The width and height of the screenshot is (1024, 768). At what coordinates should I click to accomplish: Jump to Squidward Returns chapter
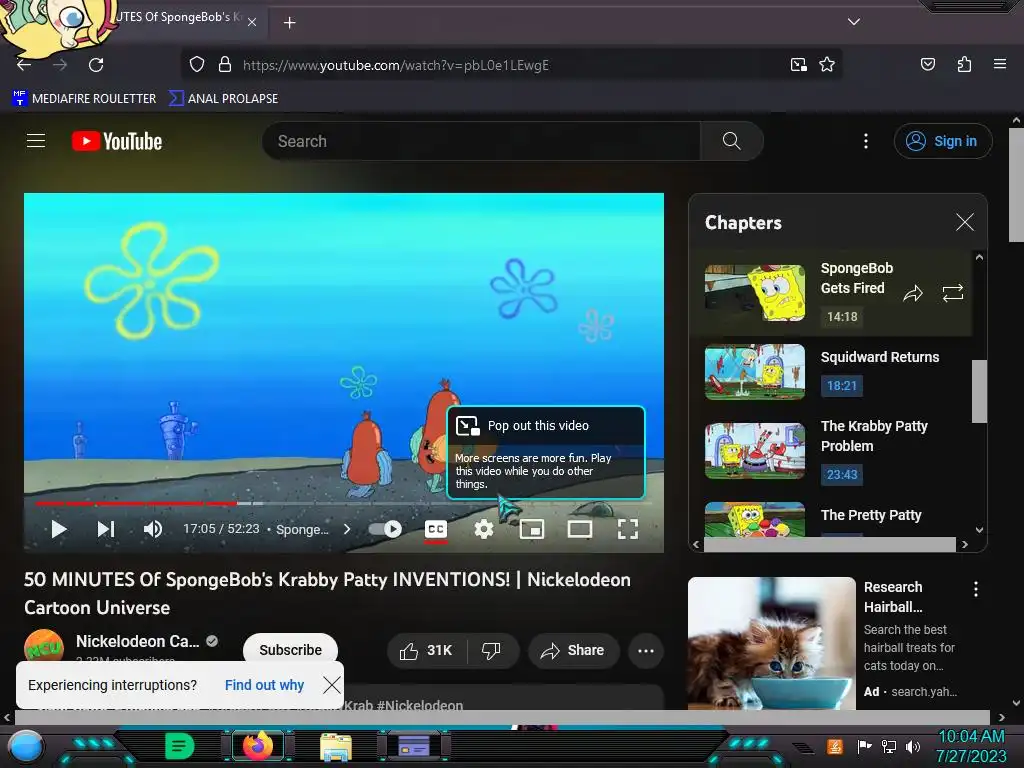880,357
